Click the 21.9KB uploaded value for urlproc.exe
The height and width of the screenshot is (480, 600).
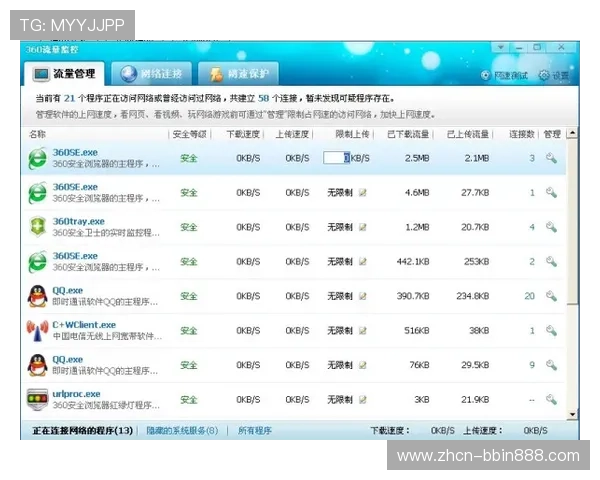[x=475, y=399]
